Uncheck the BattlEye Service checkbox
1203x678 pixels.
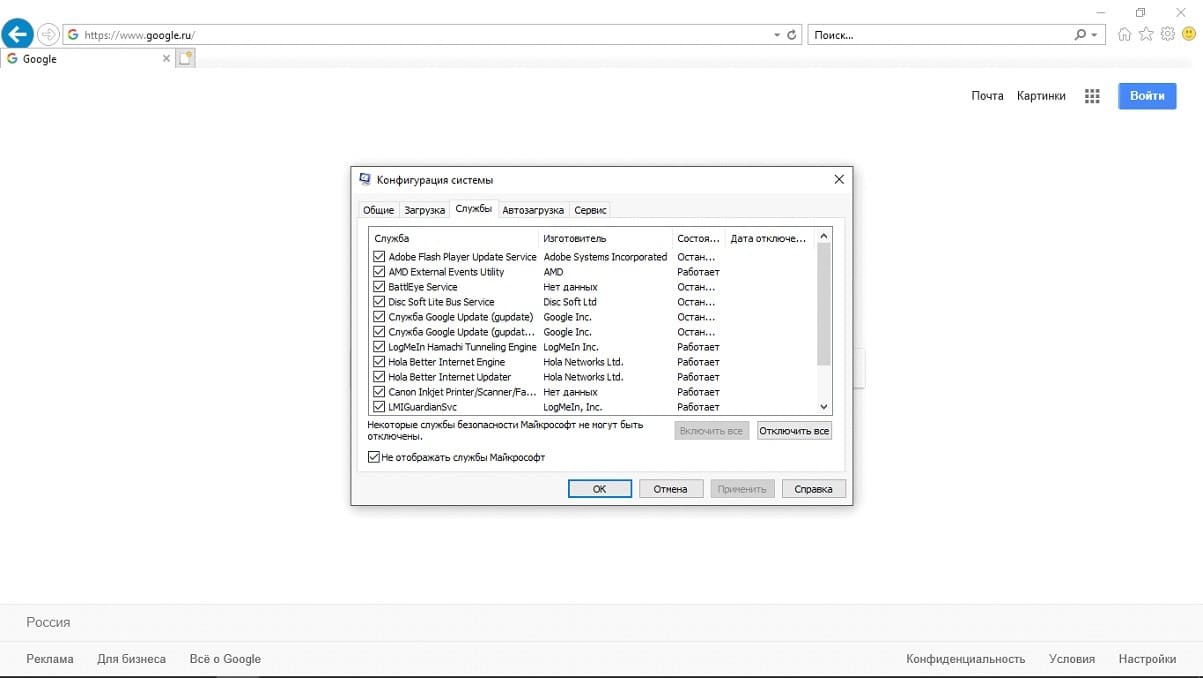click(x=379, y=287)
